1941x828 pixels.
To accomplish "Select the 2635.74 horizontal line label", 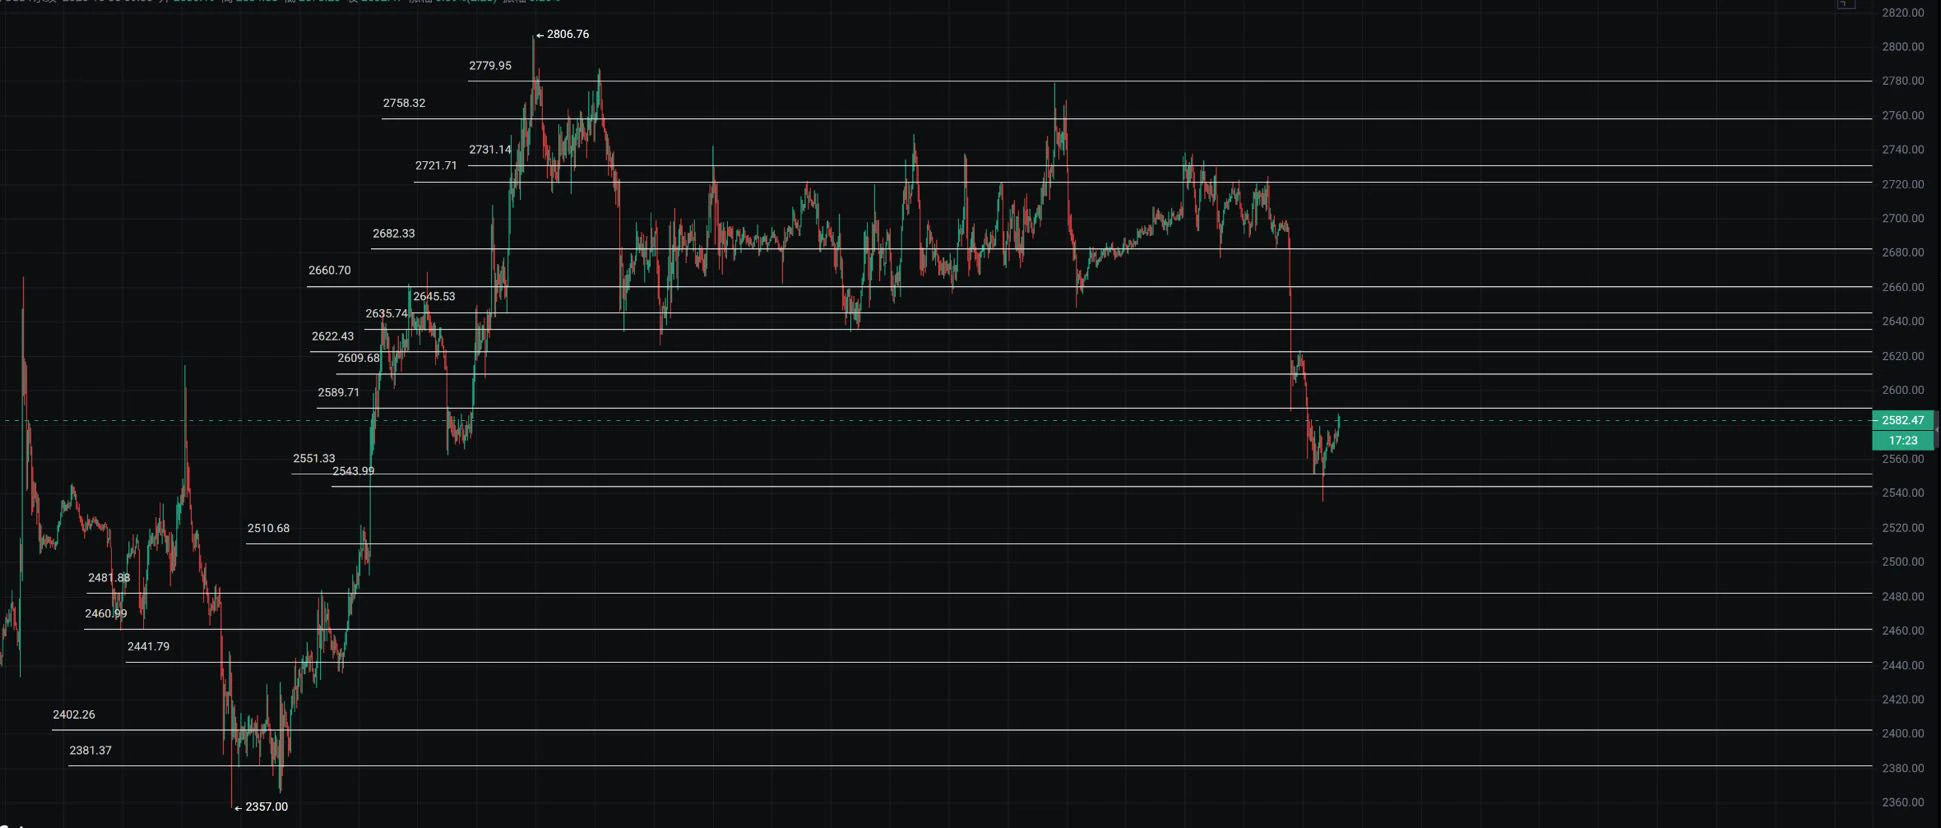I will coord(386,314).
